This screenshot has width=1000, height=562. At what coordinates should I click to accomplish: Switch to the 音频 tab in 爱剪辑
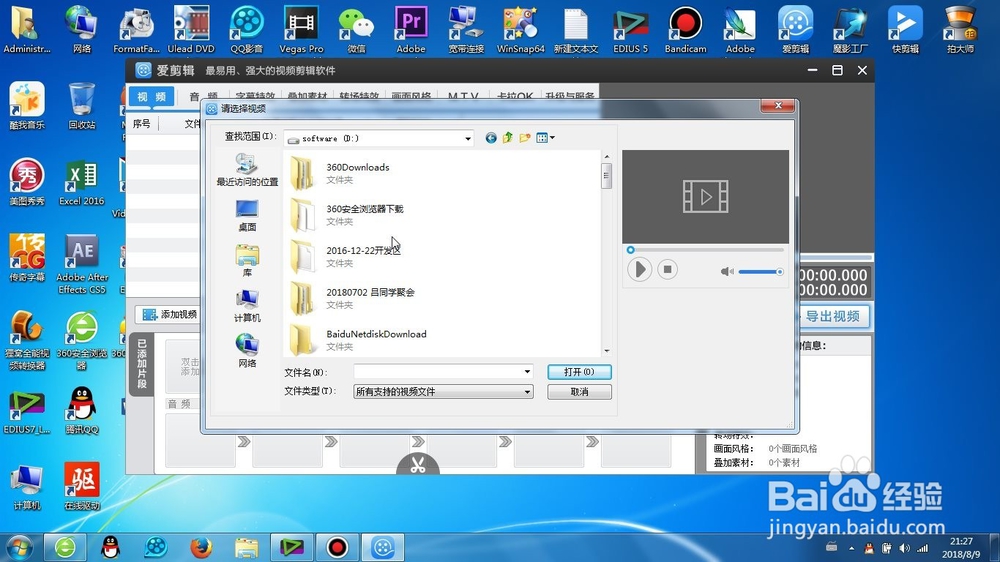click(x=203, y=96)
